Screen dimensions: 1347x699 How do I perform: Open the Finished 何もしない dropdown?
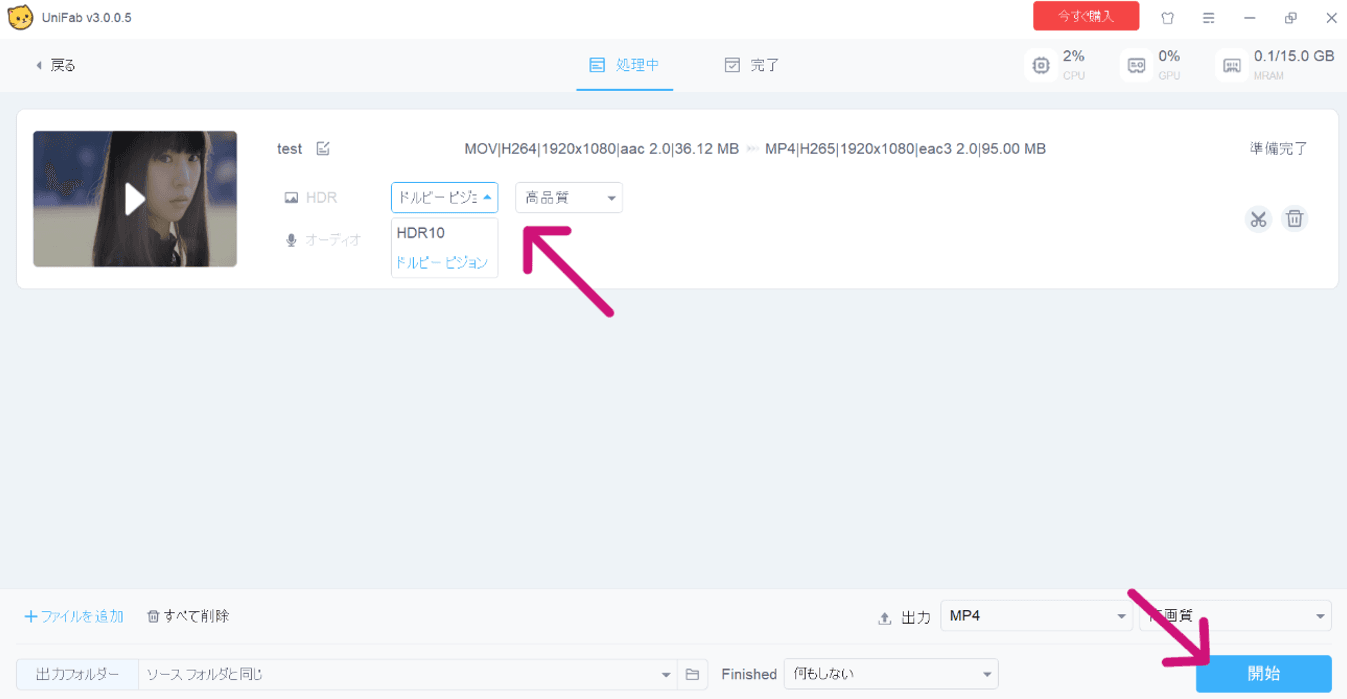[890, 675]
